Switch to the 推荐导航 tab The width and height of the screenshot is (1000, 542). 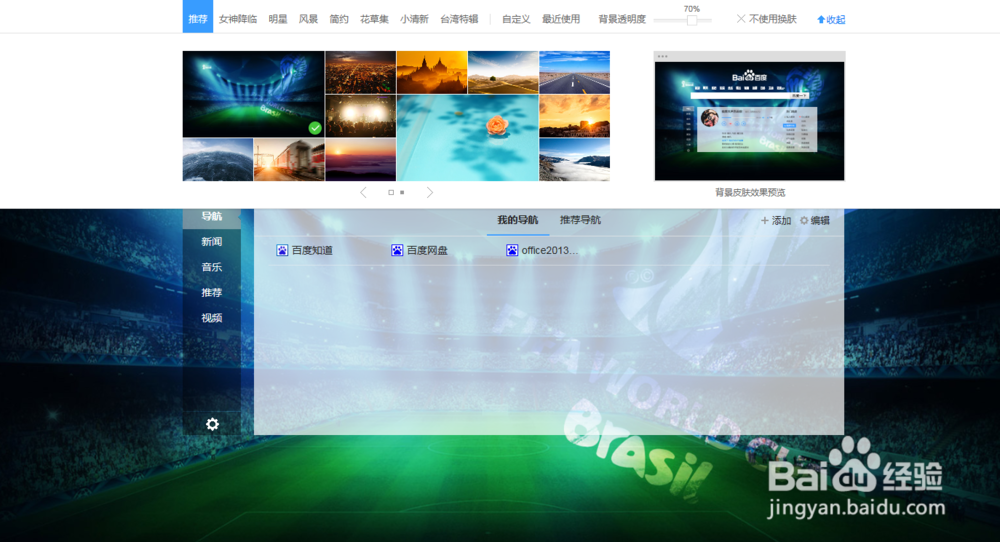click(x=580, y=220)
